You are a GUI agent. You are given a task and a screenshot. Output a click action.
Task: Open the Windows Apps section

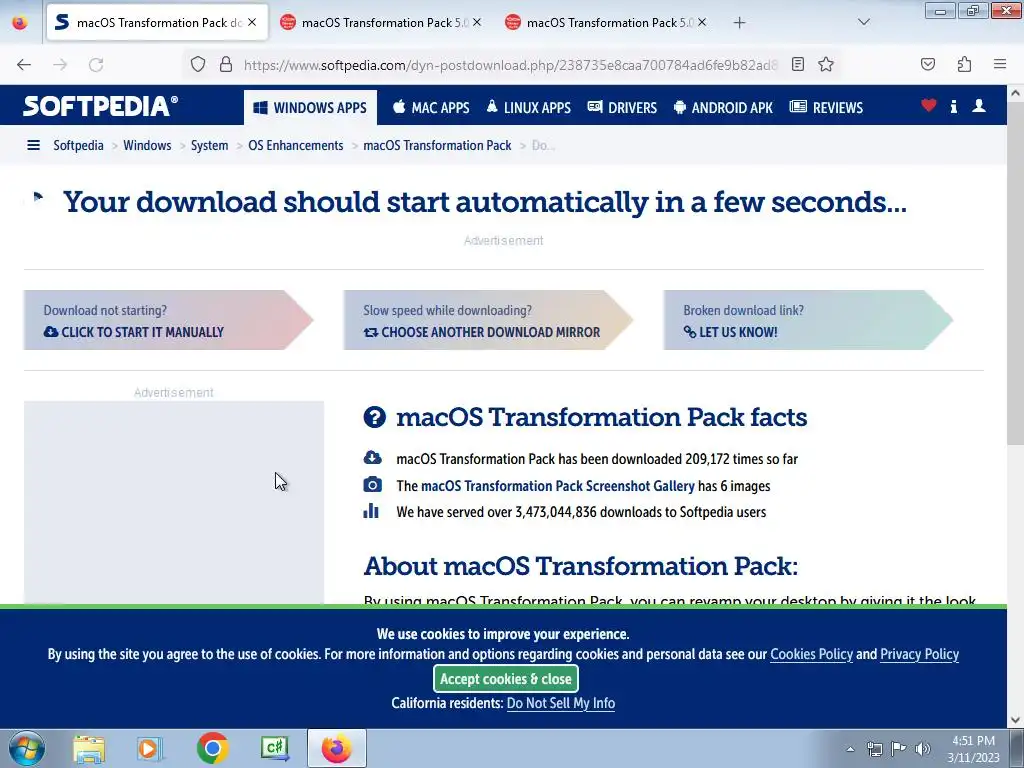pos(310,108)
